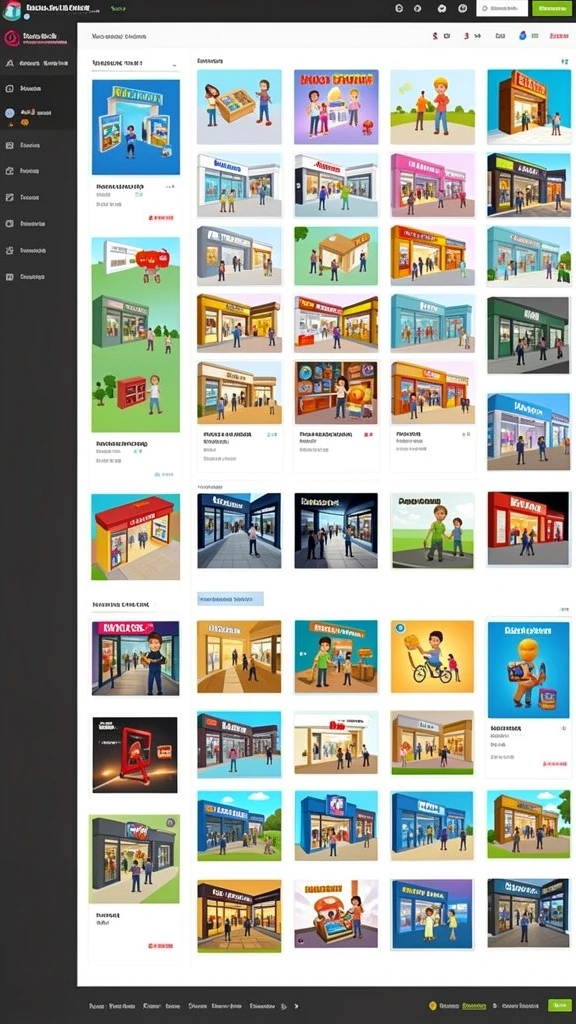Viewport: 576px width, 1024px height.
Task: Click the green button in the top bar
Action: click(x=551, y=8)
